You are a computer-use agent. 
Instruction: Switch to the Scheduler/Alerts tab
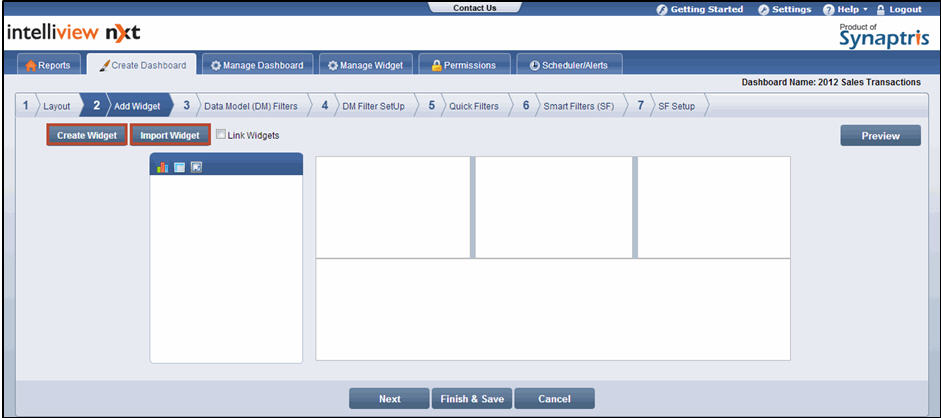click(x=569, y=65)
